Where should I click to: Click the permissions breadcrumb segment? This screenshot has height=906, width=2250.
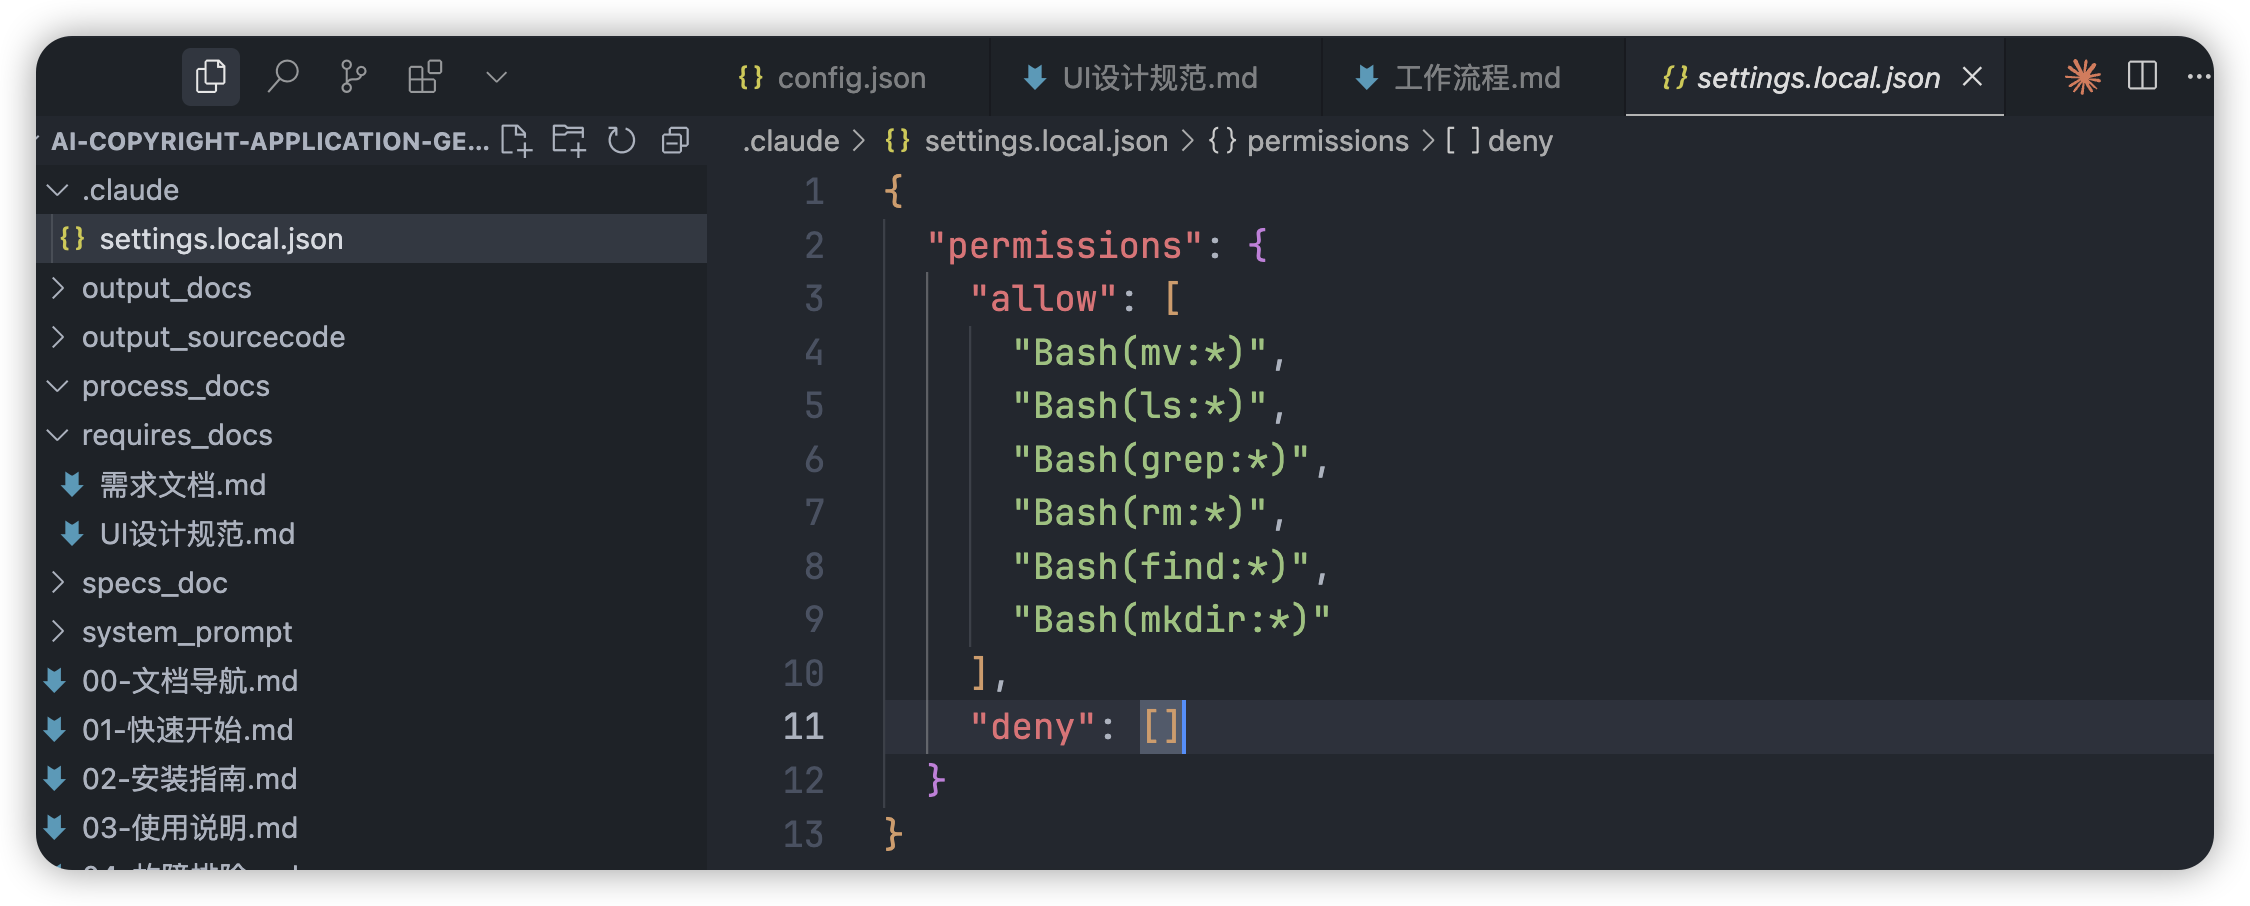1327,141
